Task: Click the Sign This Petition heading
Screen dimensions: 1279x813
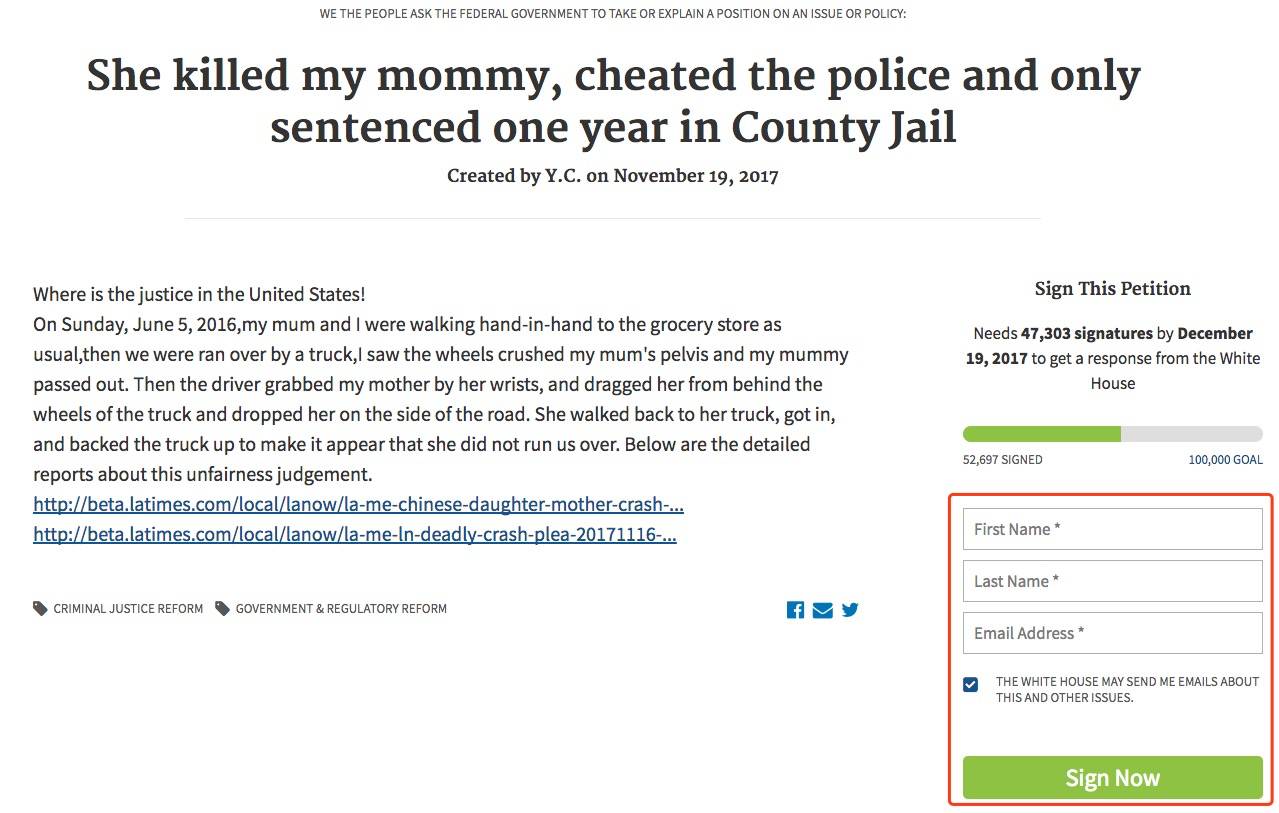Action: click(x=1112, y=289)
